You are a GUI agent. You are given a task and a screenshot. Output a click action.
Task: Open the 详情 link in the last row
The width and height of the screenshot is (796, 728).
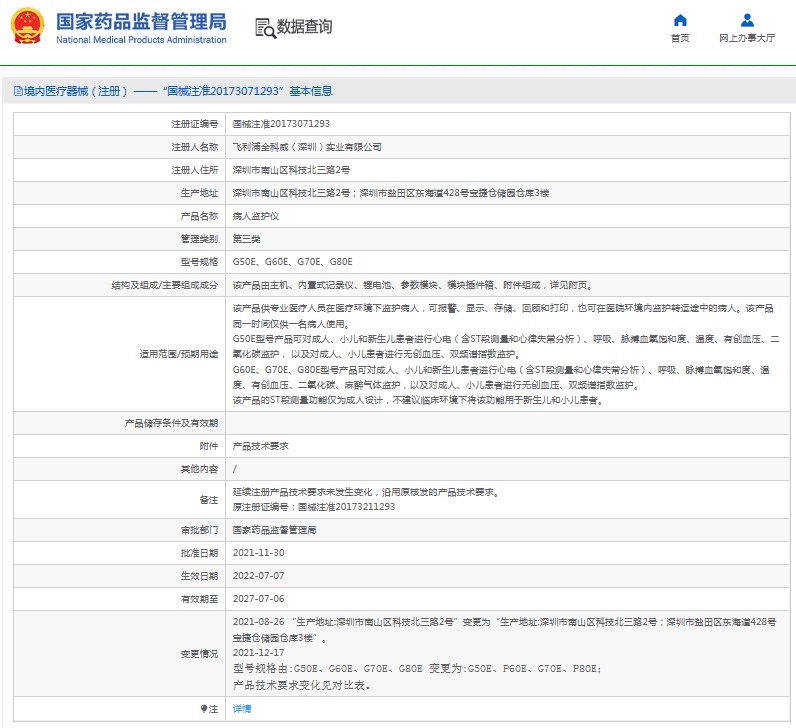242,709
